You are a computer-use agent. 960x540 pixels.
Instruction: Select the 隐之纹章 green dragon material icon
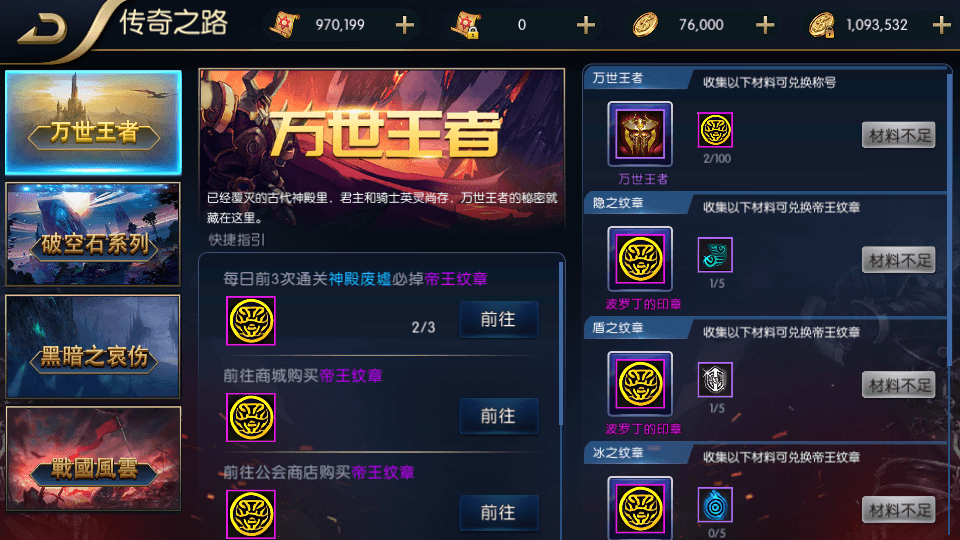(x=715, y=255)
